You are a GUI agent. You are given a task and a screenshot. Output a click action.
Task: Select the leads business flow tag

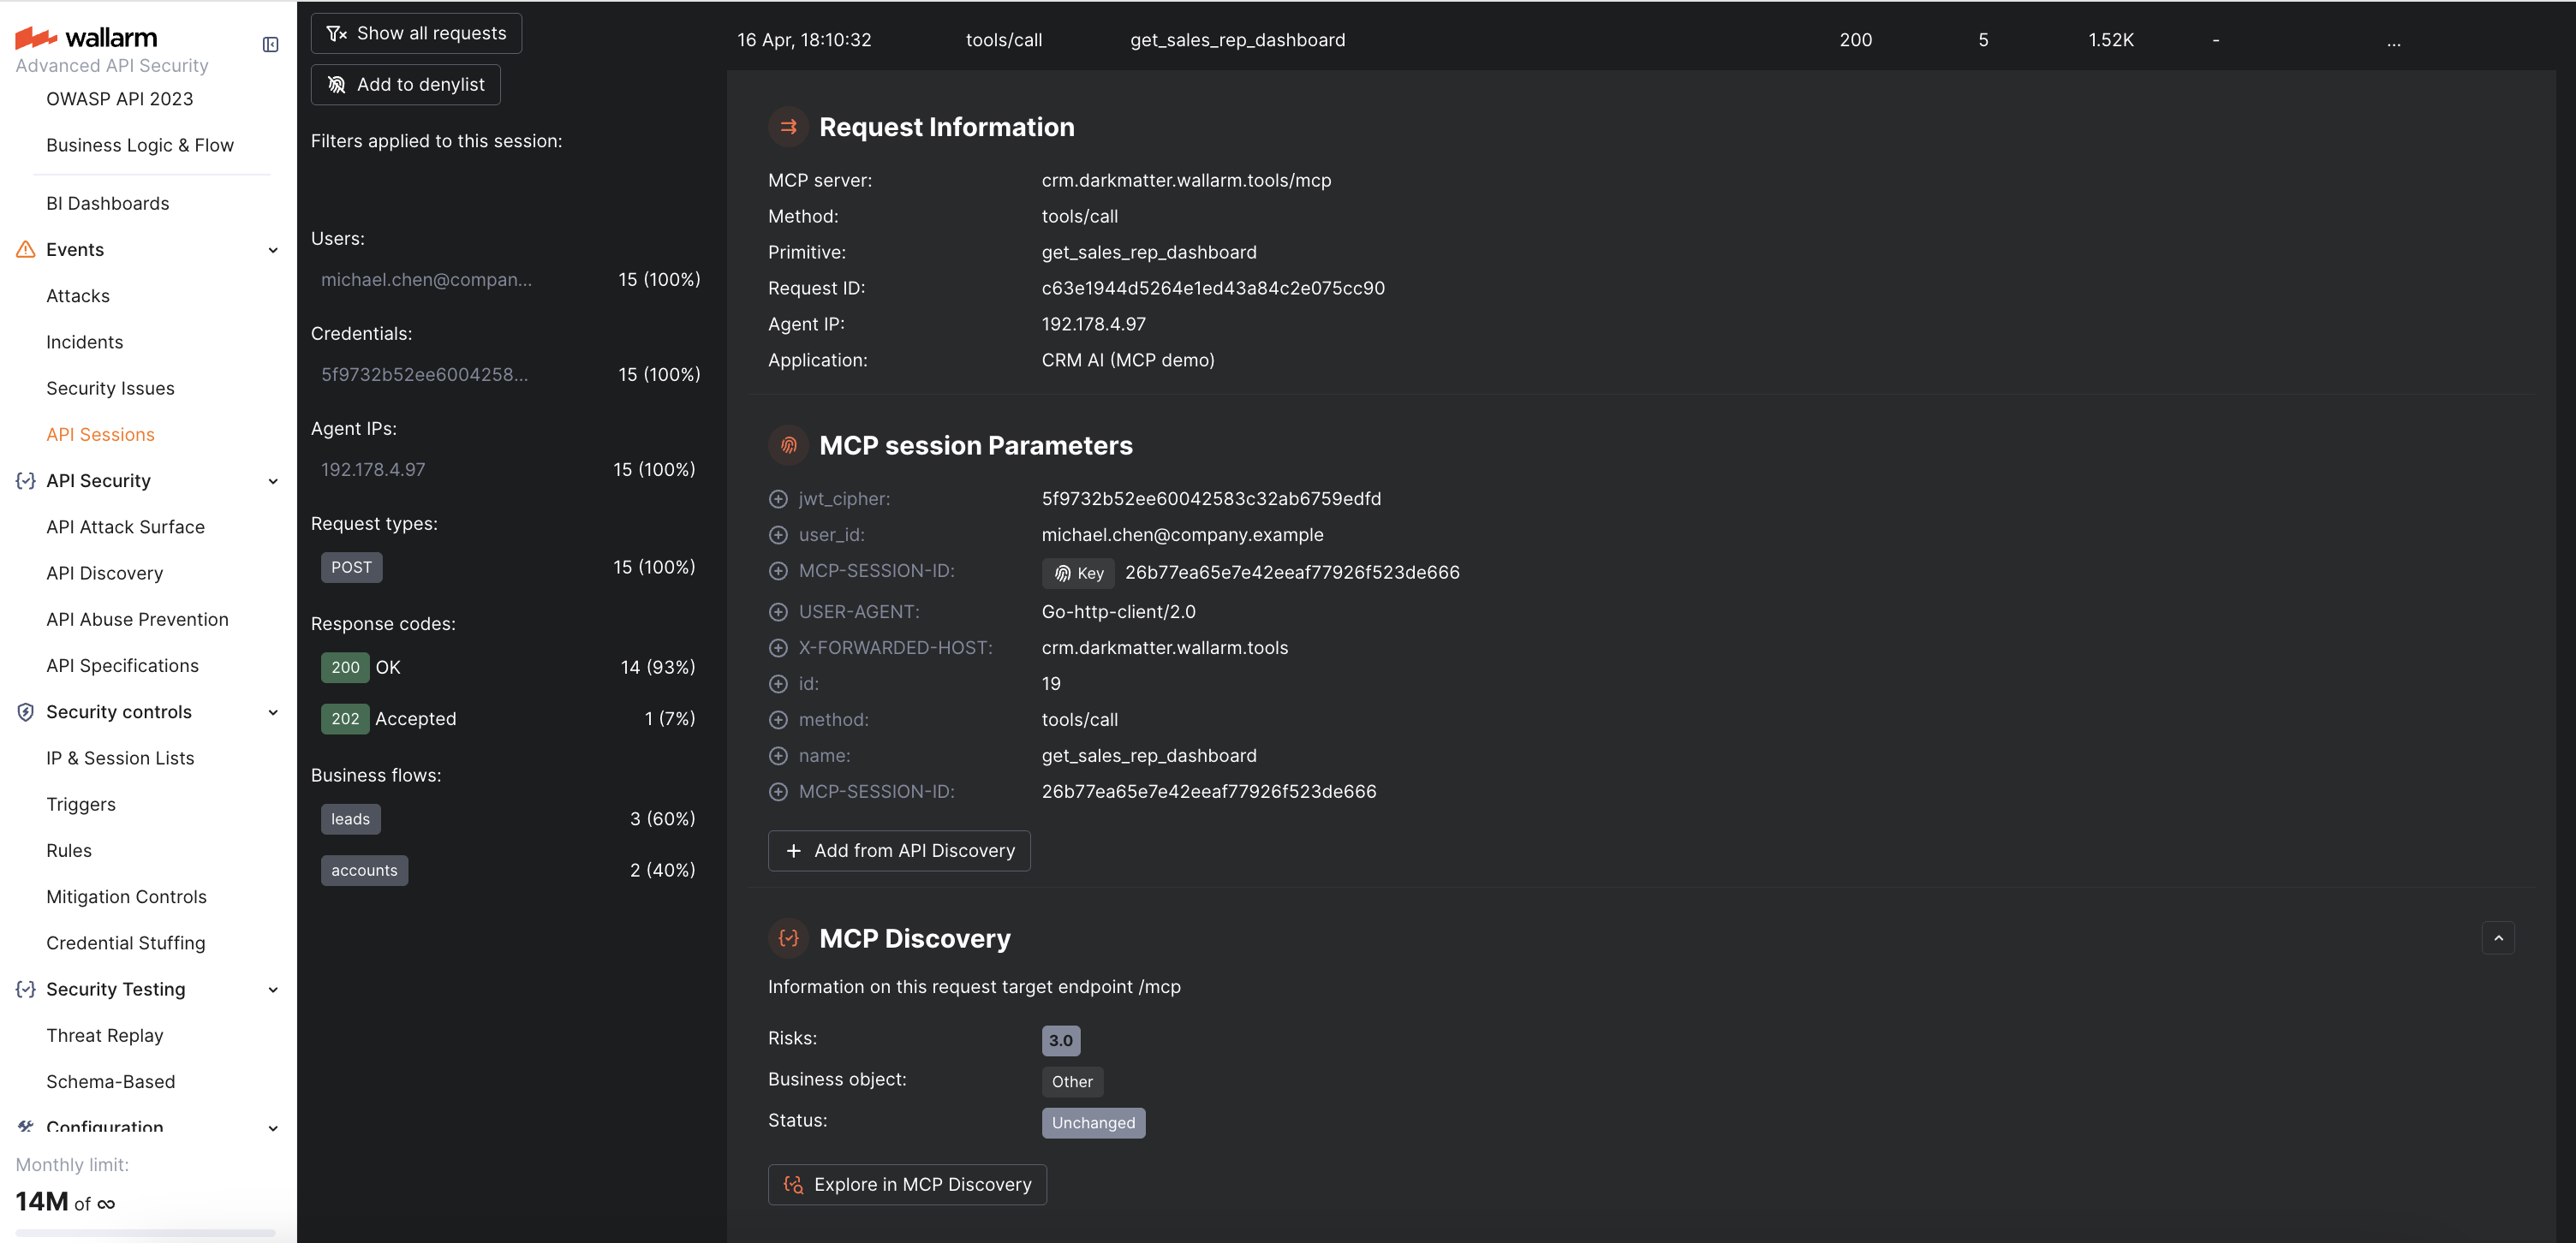(350, 819)
